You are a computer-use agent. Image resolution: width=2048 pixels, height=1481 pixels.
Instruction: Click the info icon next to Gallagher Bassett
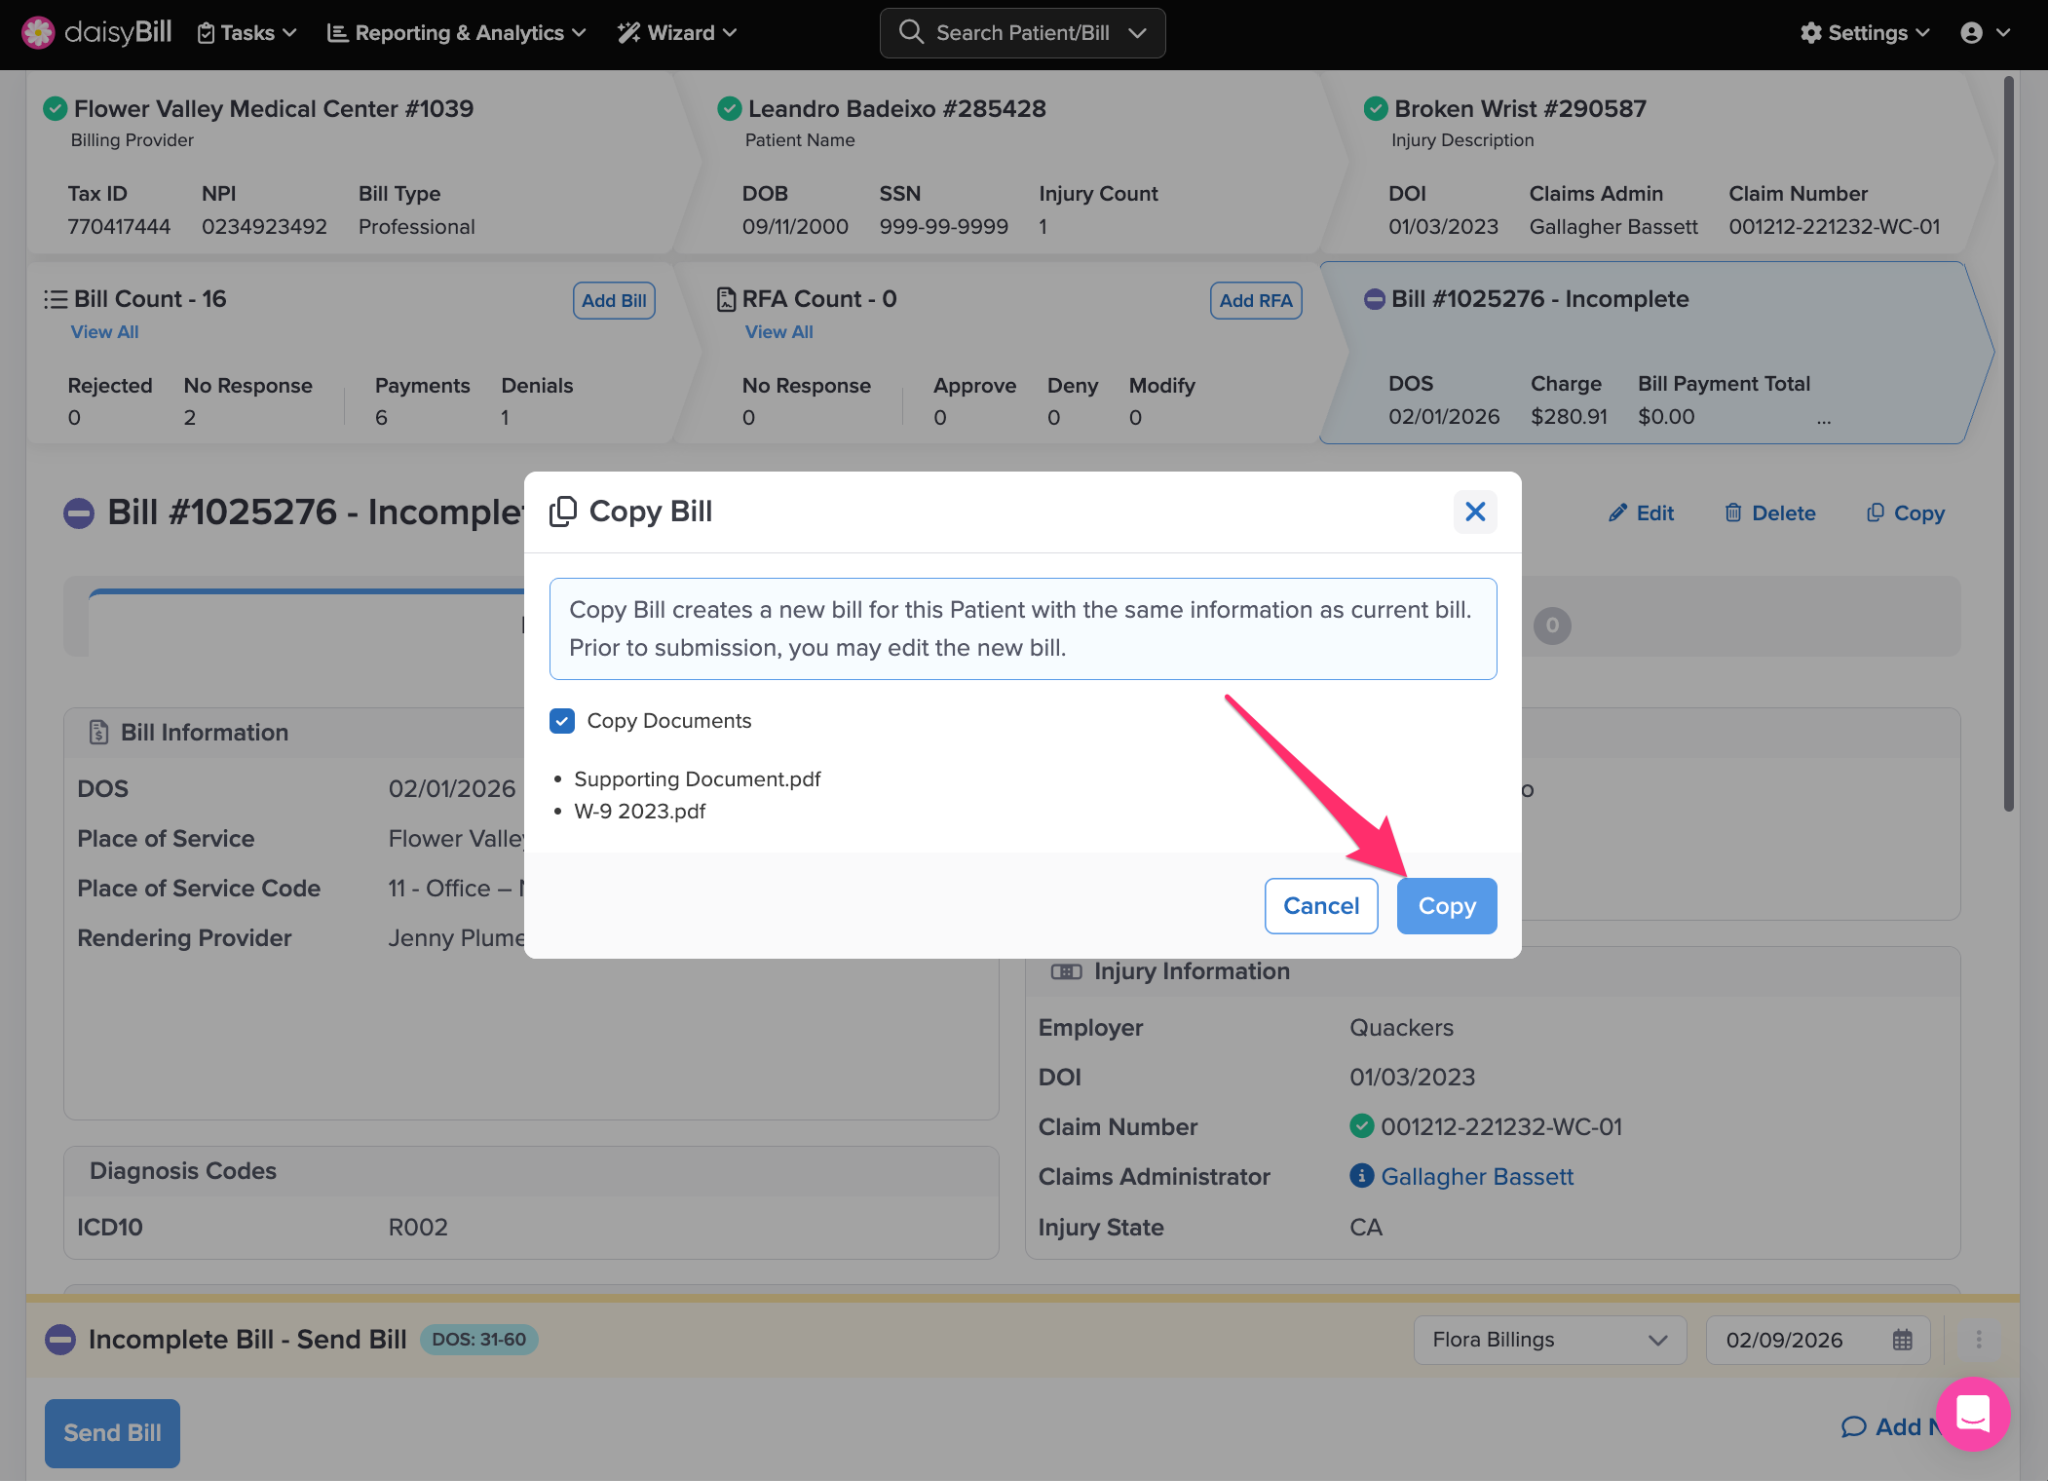pyautogui.click(x=1361, y=1176)
